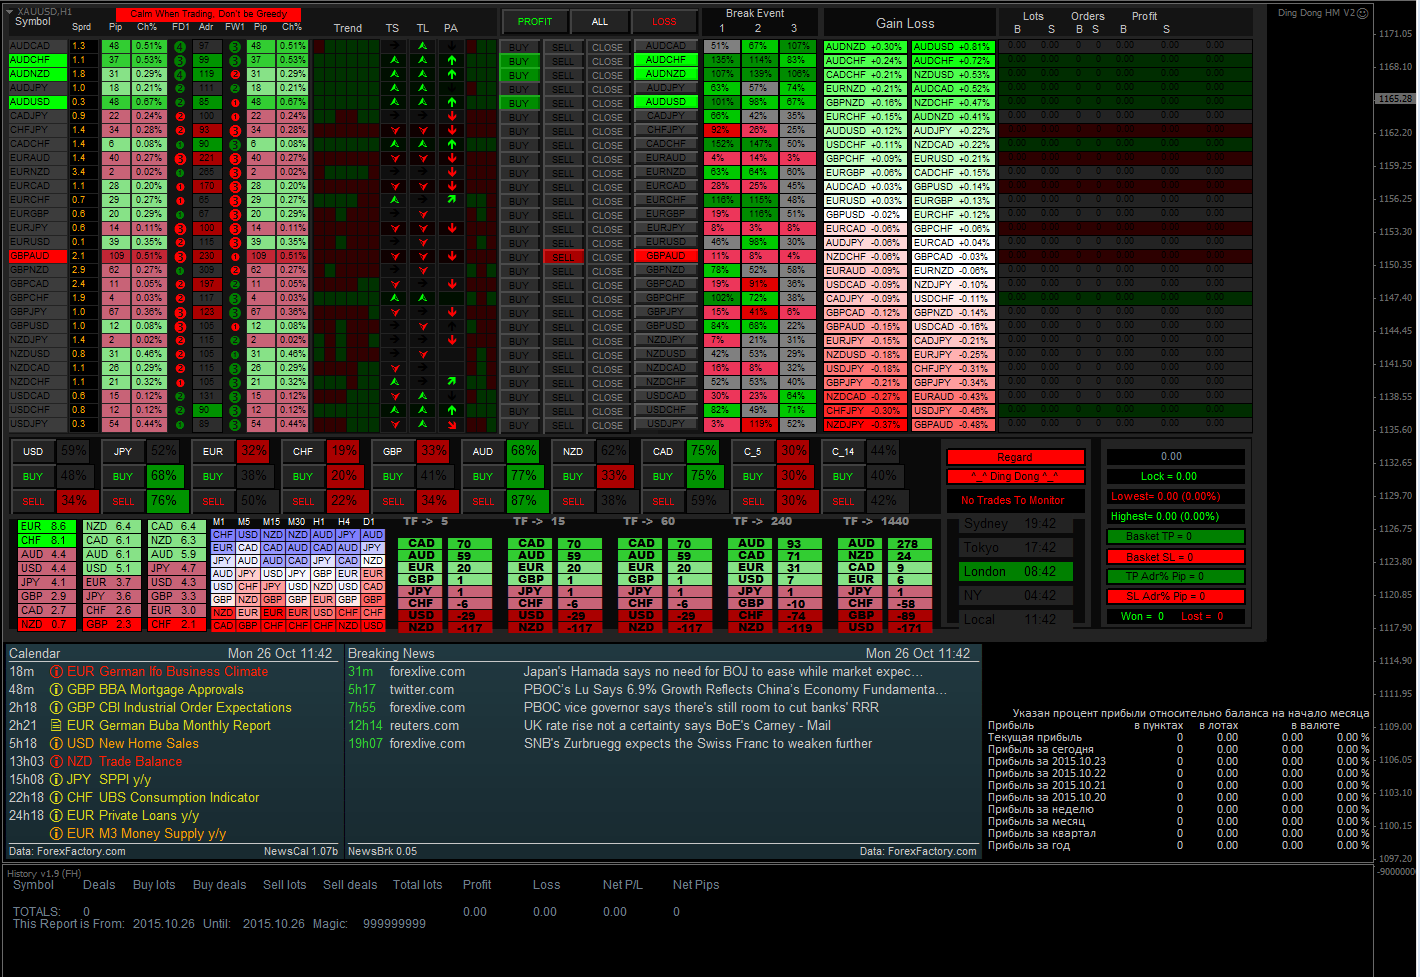Open headline UK rate rise not a certainty

pyautogui.click(x=677, y=726)
